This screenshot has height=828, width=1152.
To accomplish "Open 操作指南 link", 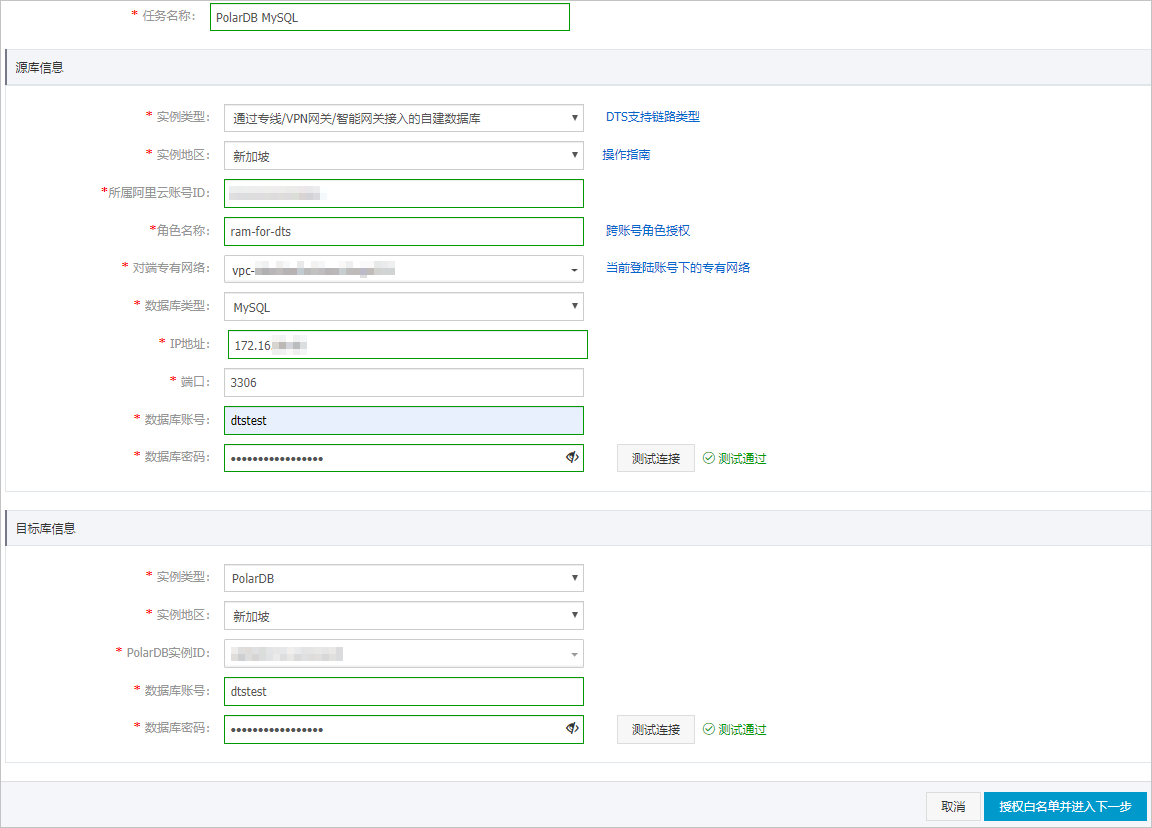I will (626, 155).
